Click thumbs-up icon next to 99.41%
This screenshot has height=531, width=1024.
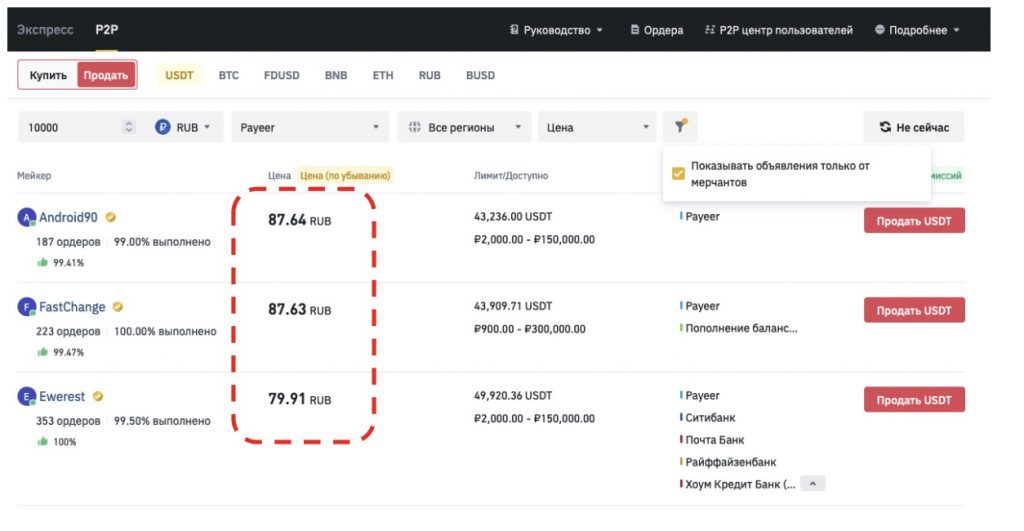tap(43, 263)
